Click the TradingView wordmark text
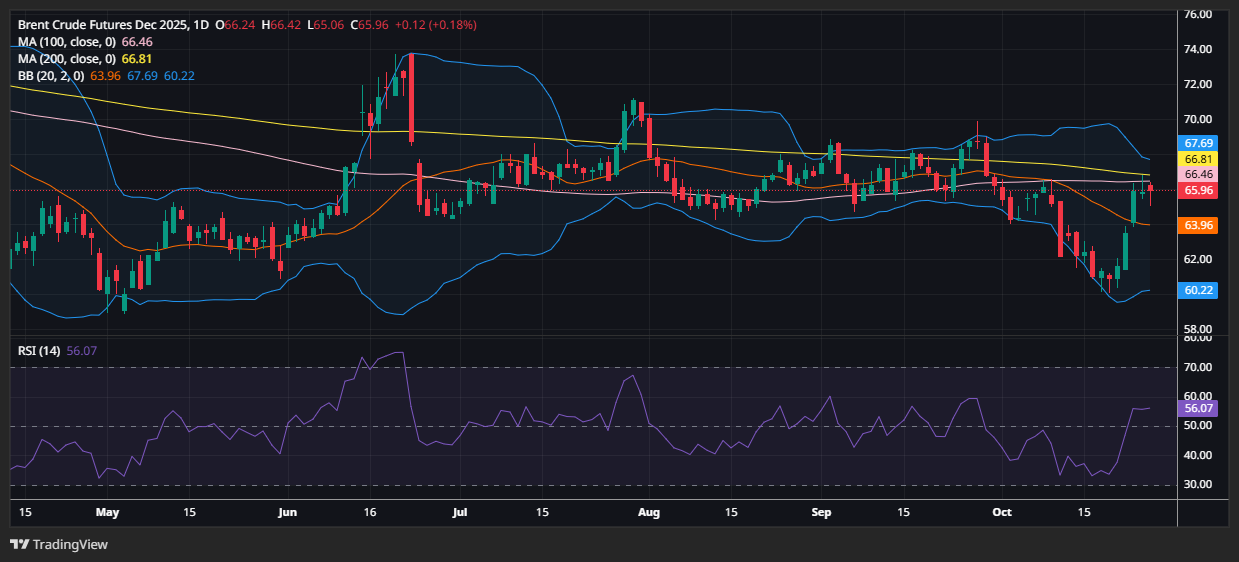Screen dimensions: 1239x562 click(x=70, y=545)
